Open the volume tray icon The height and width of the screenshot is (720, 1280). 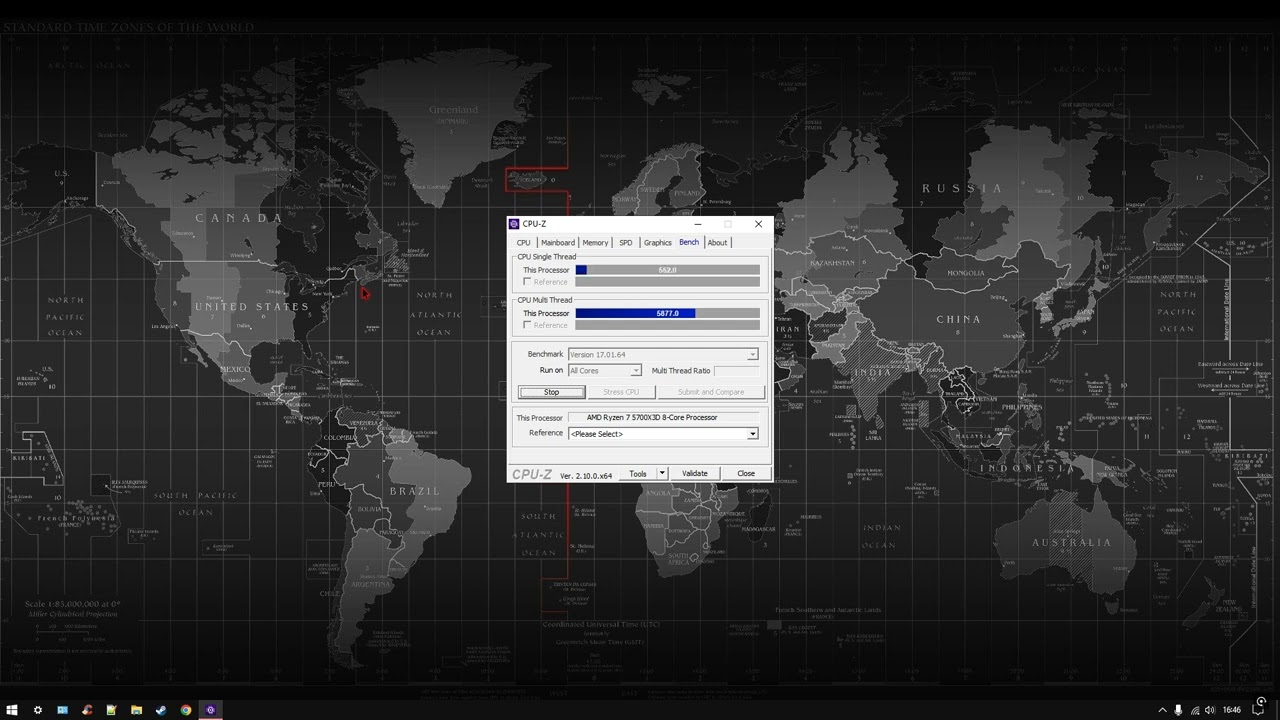[1210, 710]
